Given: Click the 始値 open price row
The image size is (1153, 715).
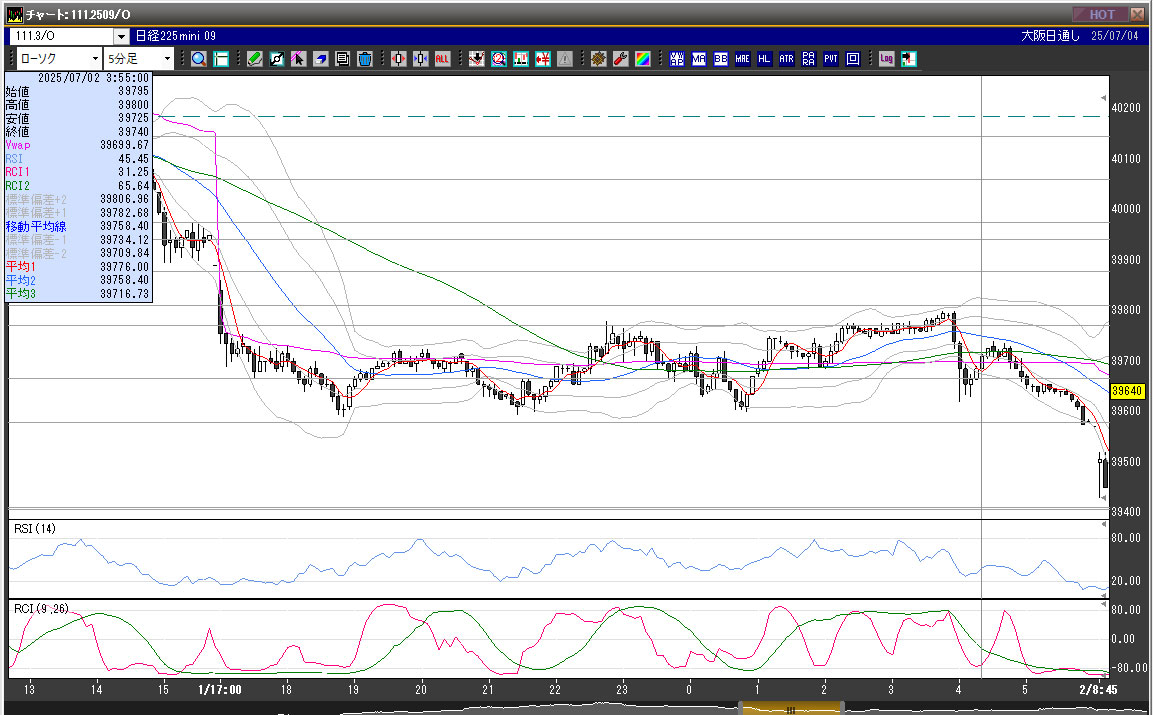Looking at the screenshot, I should click(77, 91).
